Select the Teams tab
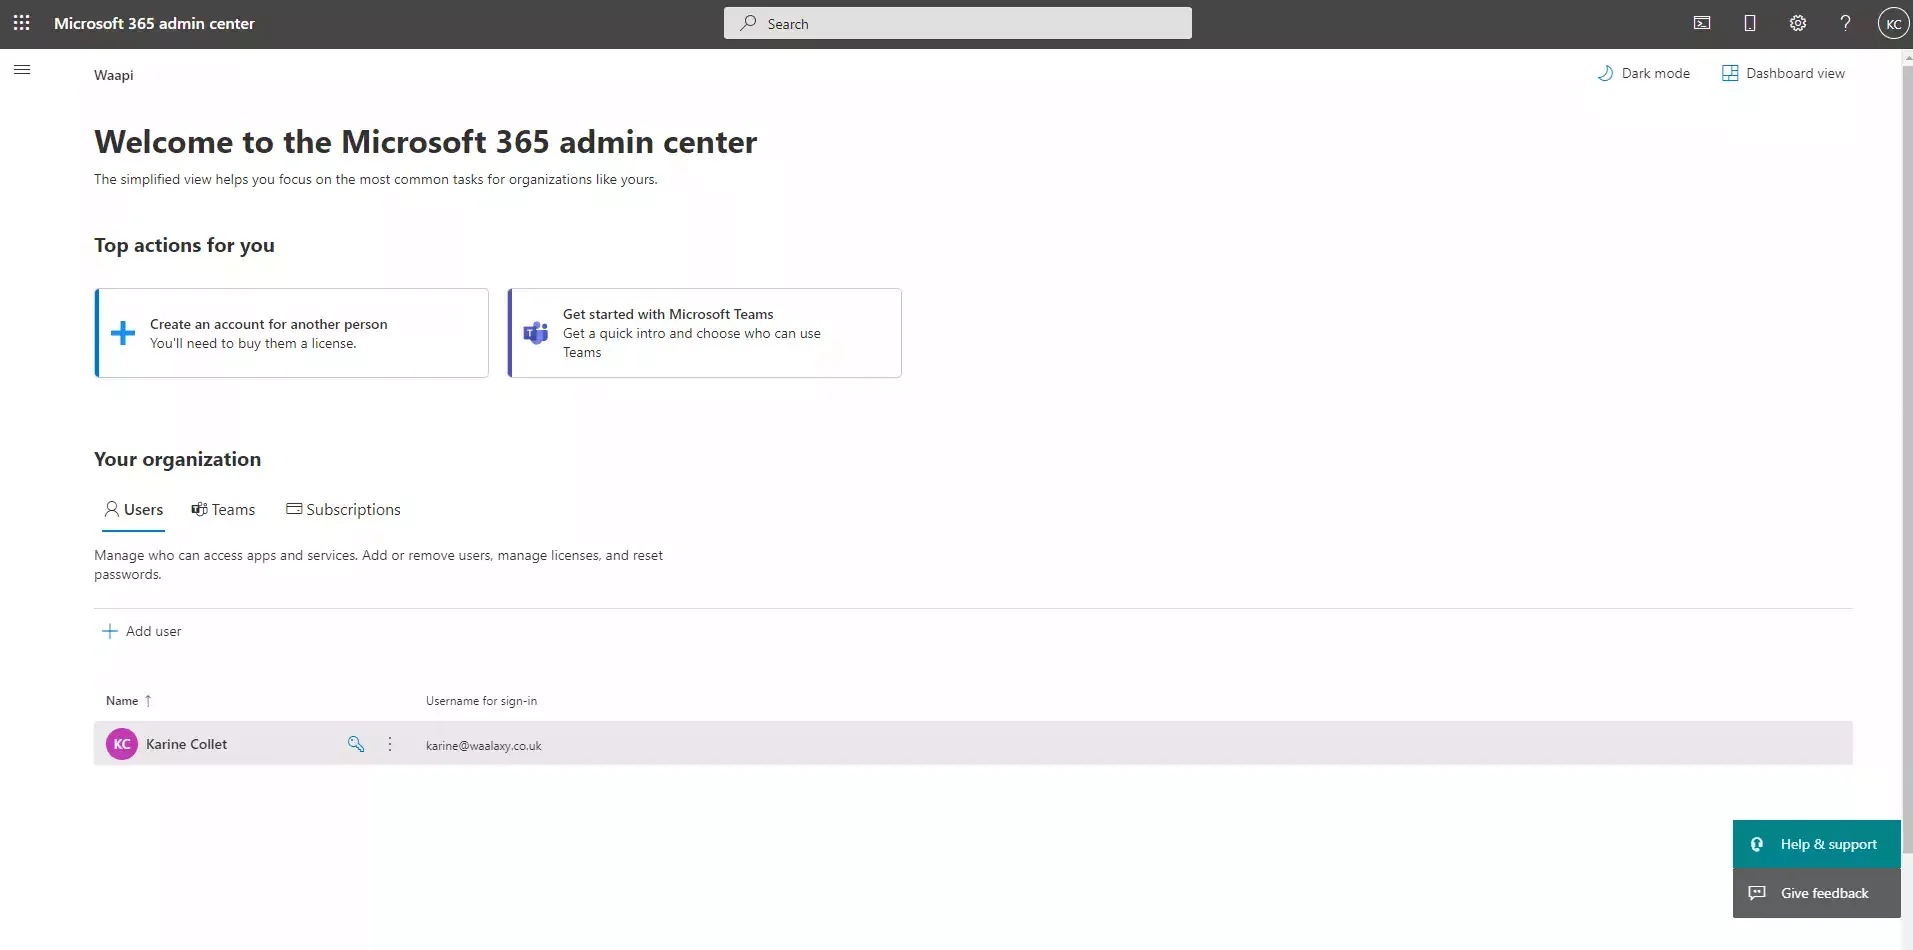The height and width of the screenshot is (950, 1913). tap(223, 510)
